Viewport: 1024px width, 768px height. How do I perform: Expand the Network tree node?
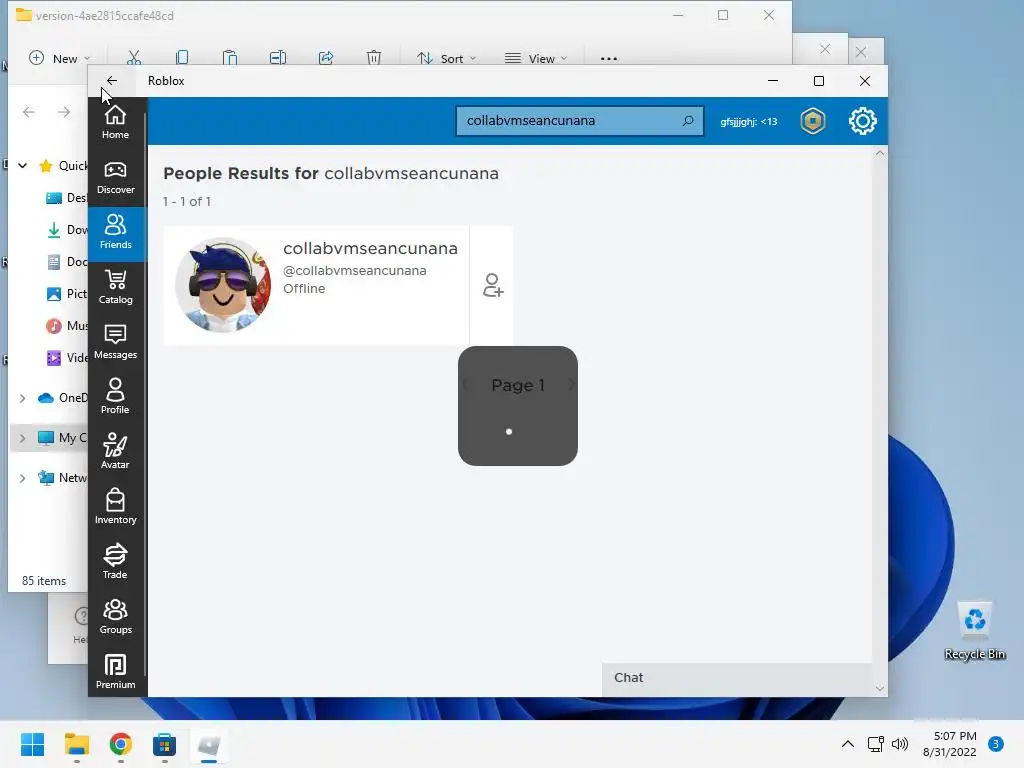[23, 478]
